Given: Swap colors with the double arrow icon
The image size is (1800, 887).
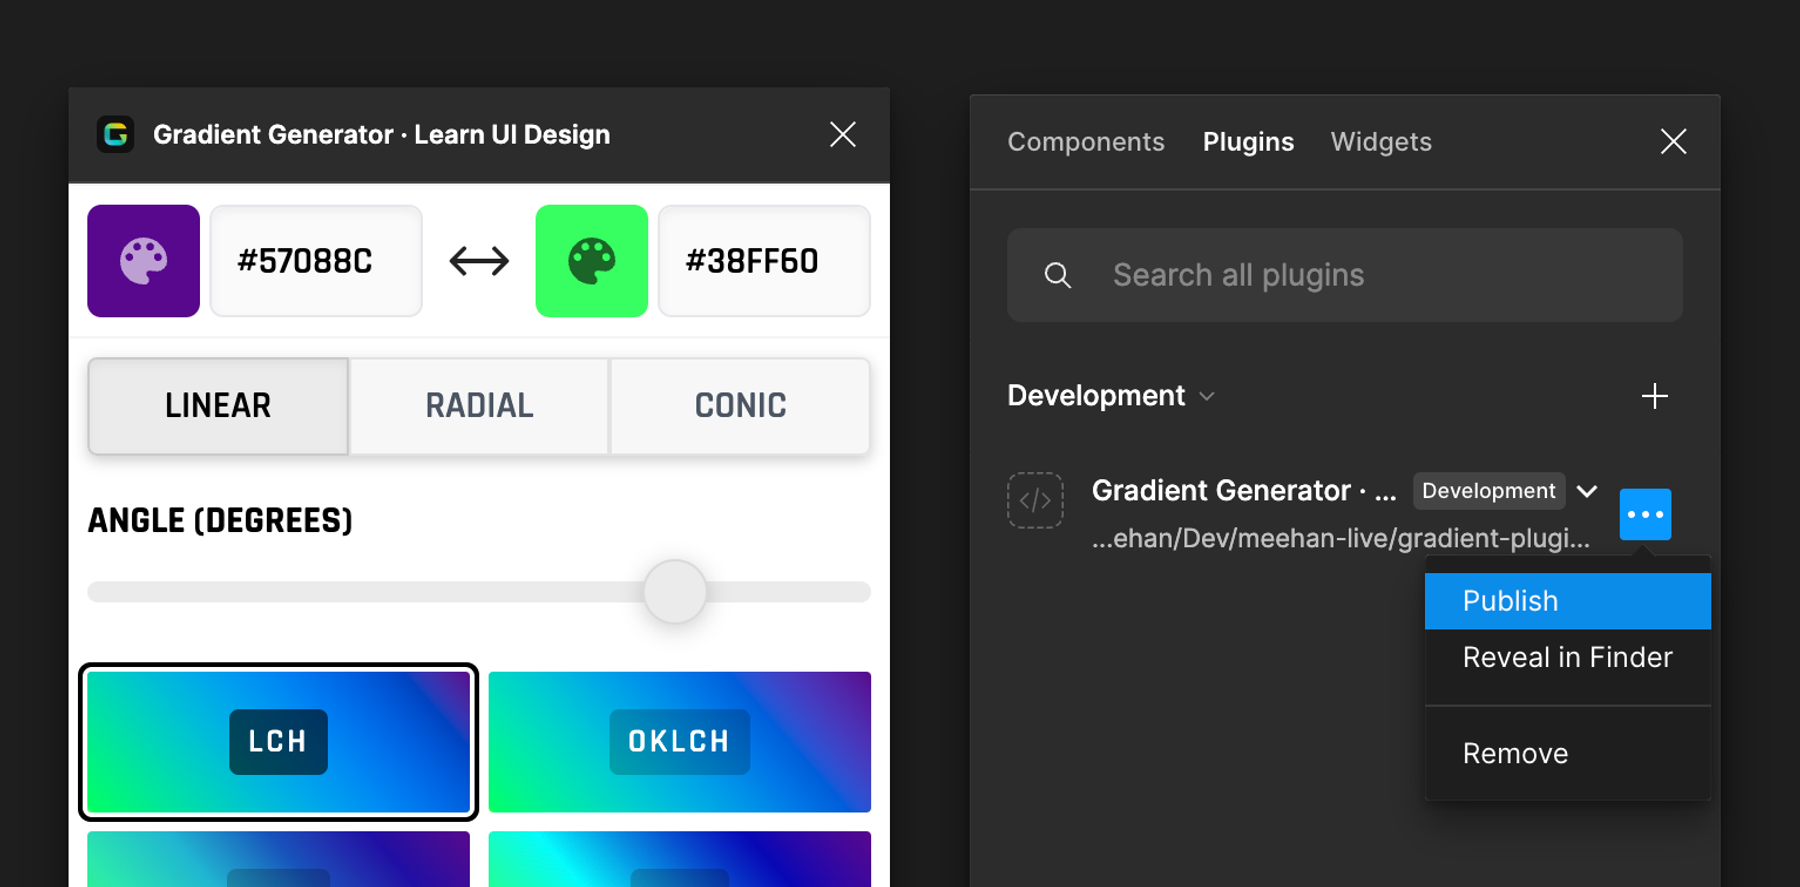Looking at the screenshot, I should click(x=479, y=261).
